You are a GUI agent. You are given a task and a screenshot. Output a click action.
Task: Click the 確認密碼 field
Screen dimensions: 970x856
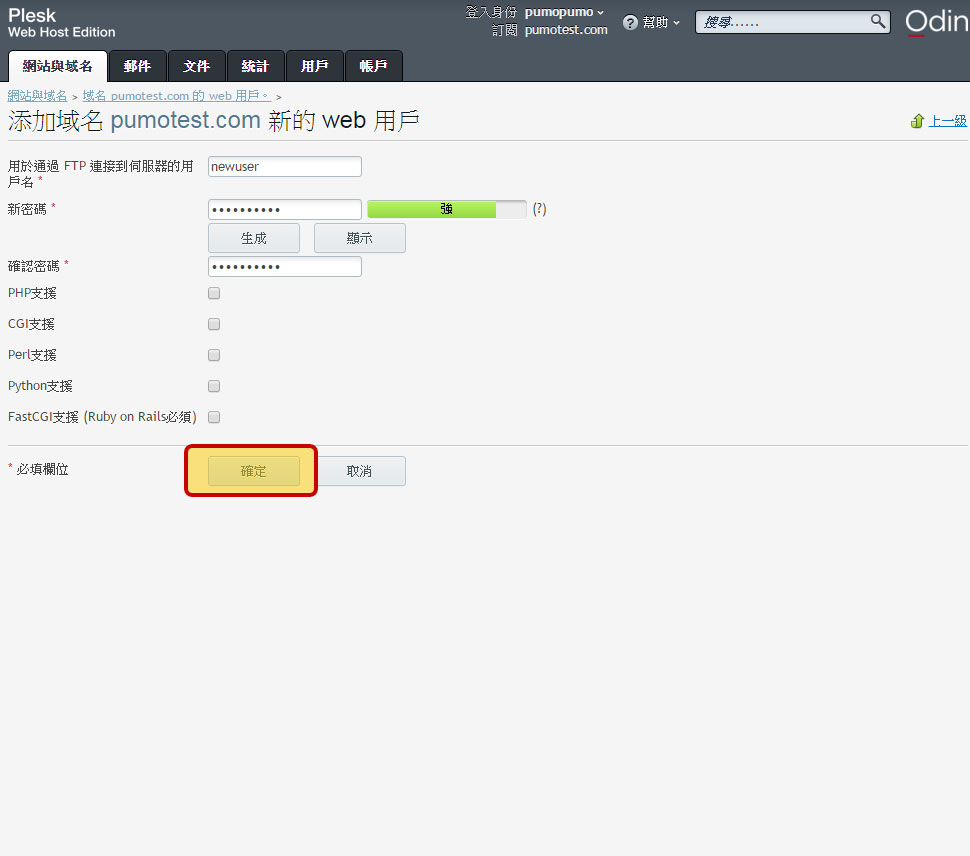tap(285, 267)
